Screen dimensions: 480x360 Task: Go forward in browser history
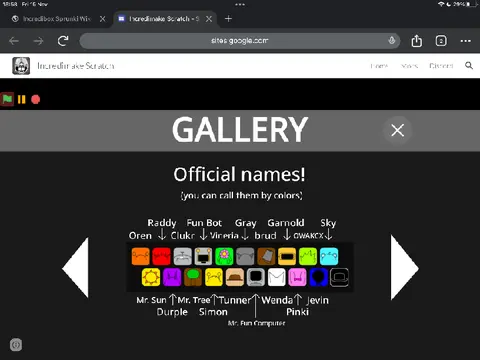(x=39, y=41)
